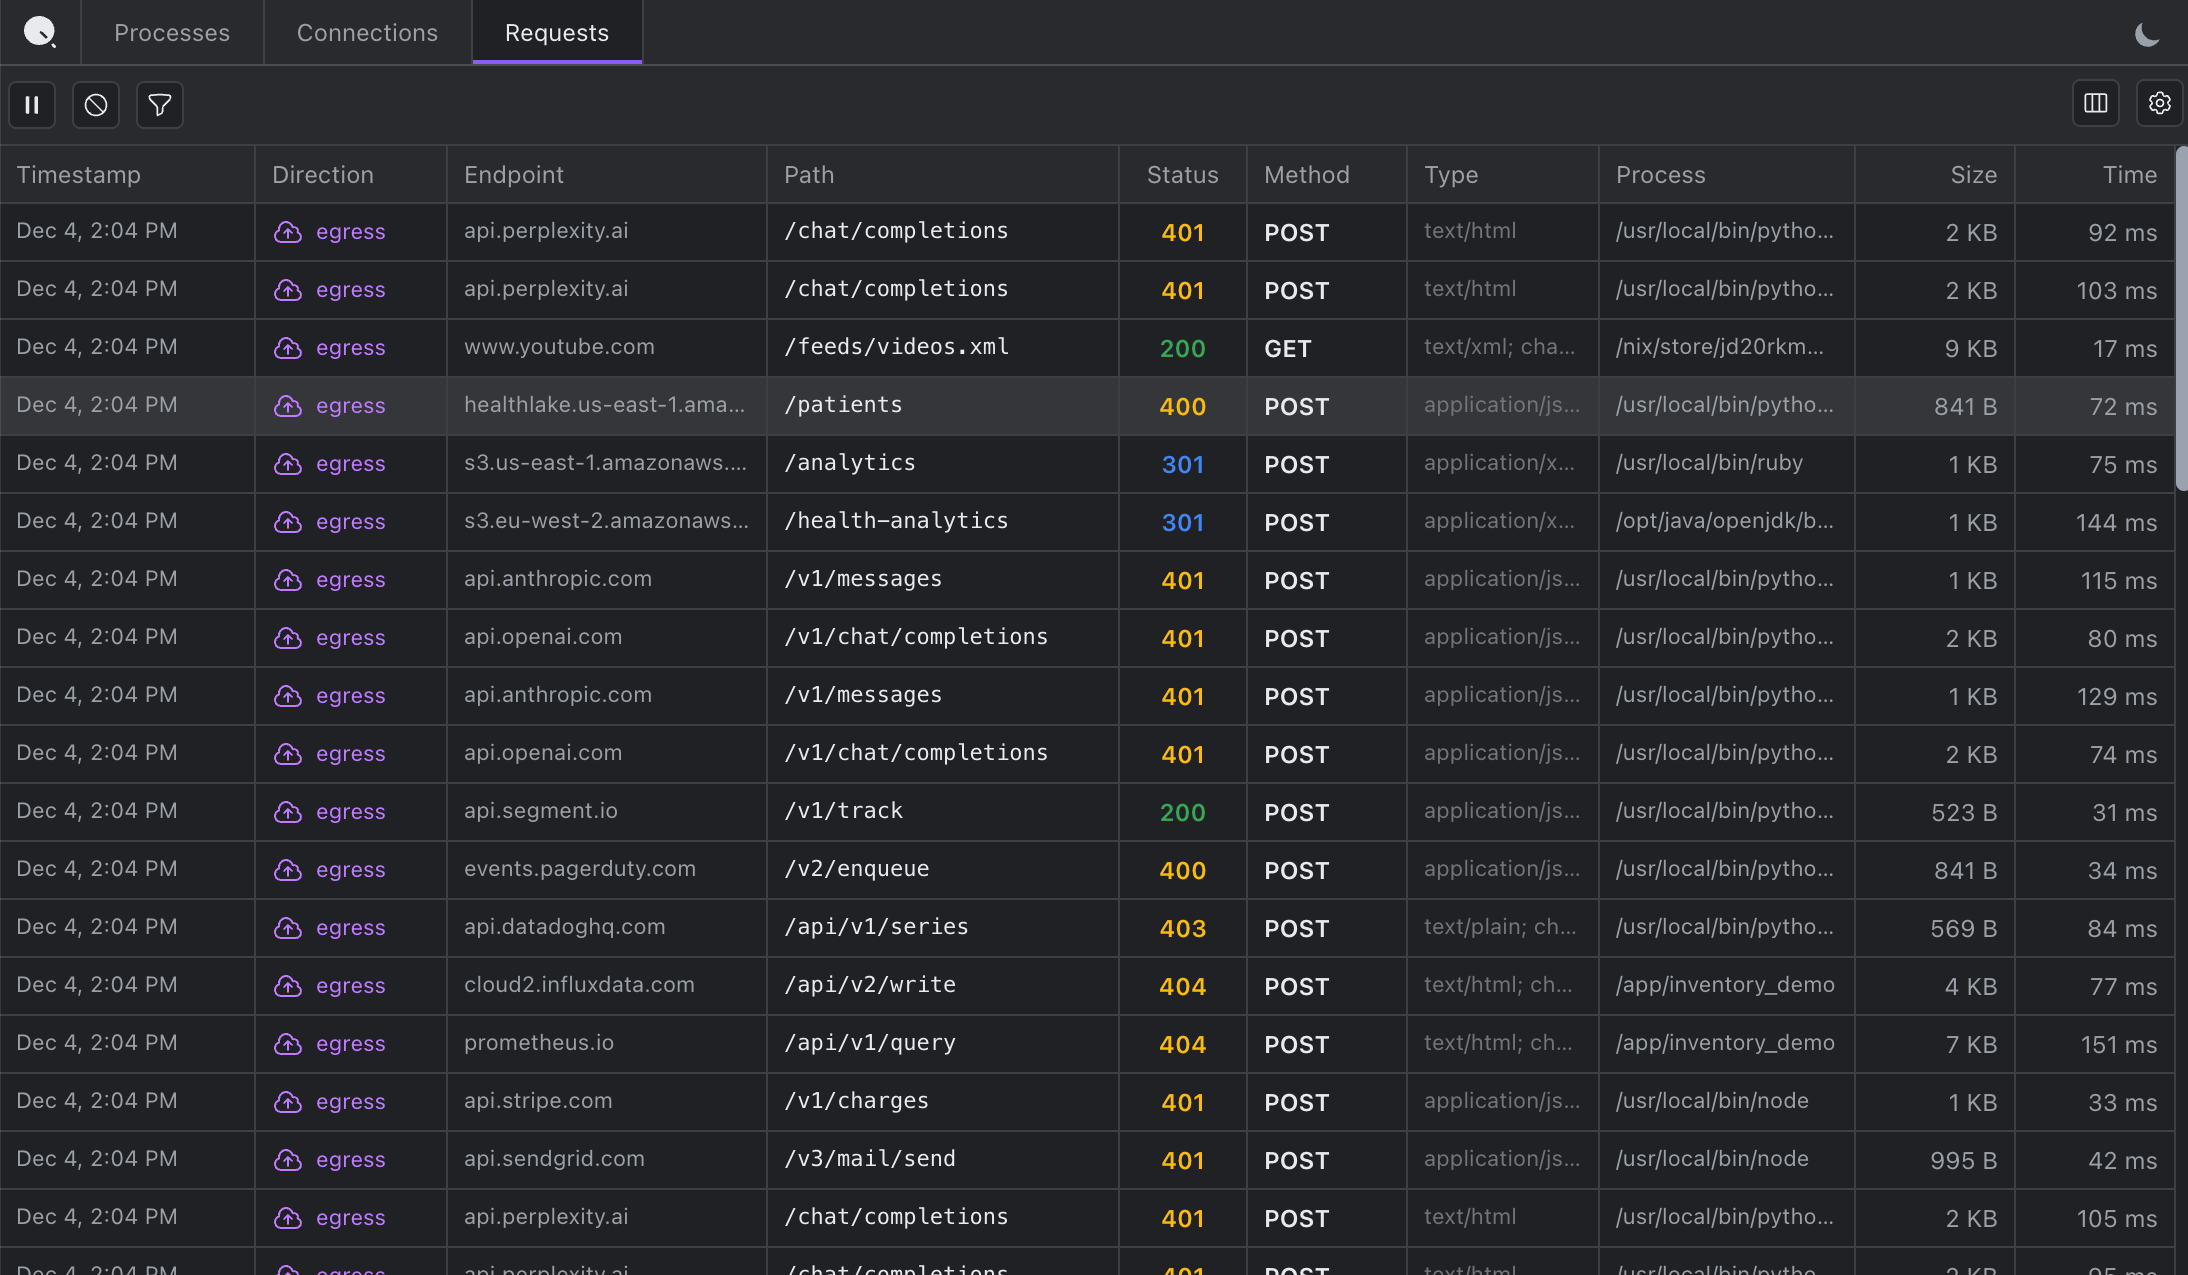The height and width of the screenshot is (1275, 2188).
Task: Clear the request list
Action: point(96,105)
